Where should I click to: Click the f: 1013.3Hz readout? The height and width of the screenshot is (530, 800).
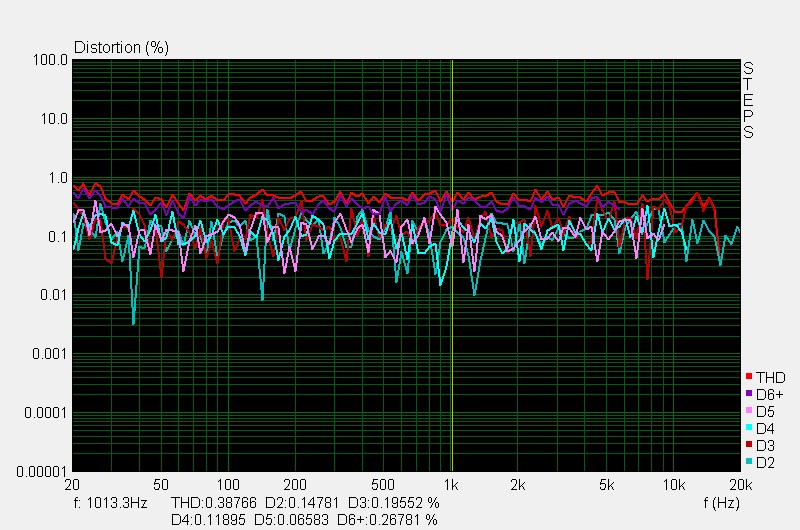[x=111, y=503]
